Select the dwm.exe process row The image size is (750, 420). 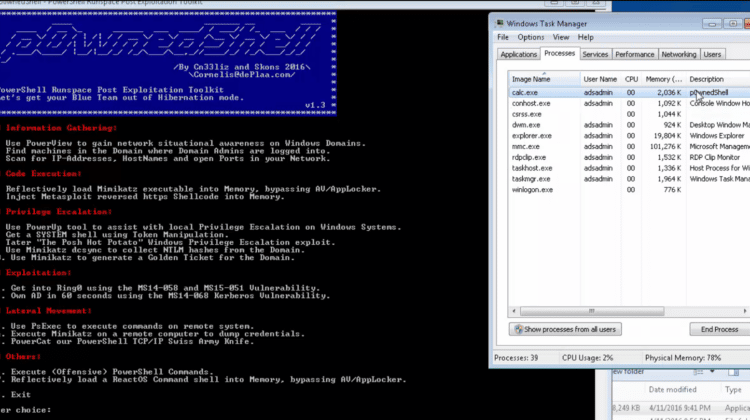(x=629, y=125)
